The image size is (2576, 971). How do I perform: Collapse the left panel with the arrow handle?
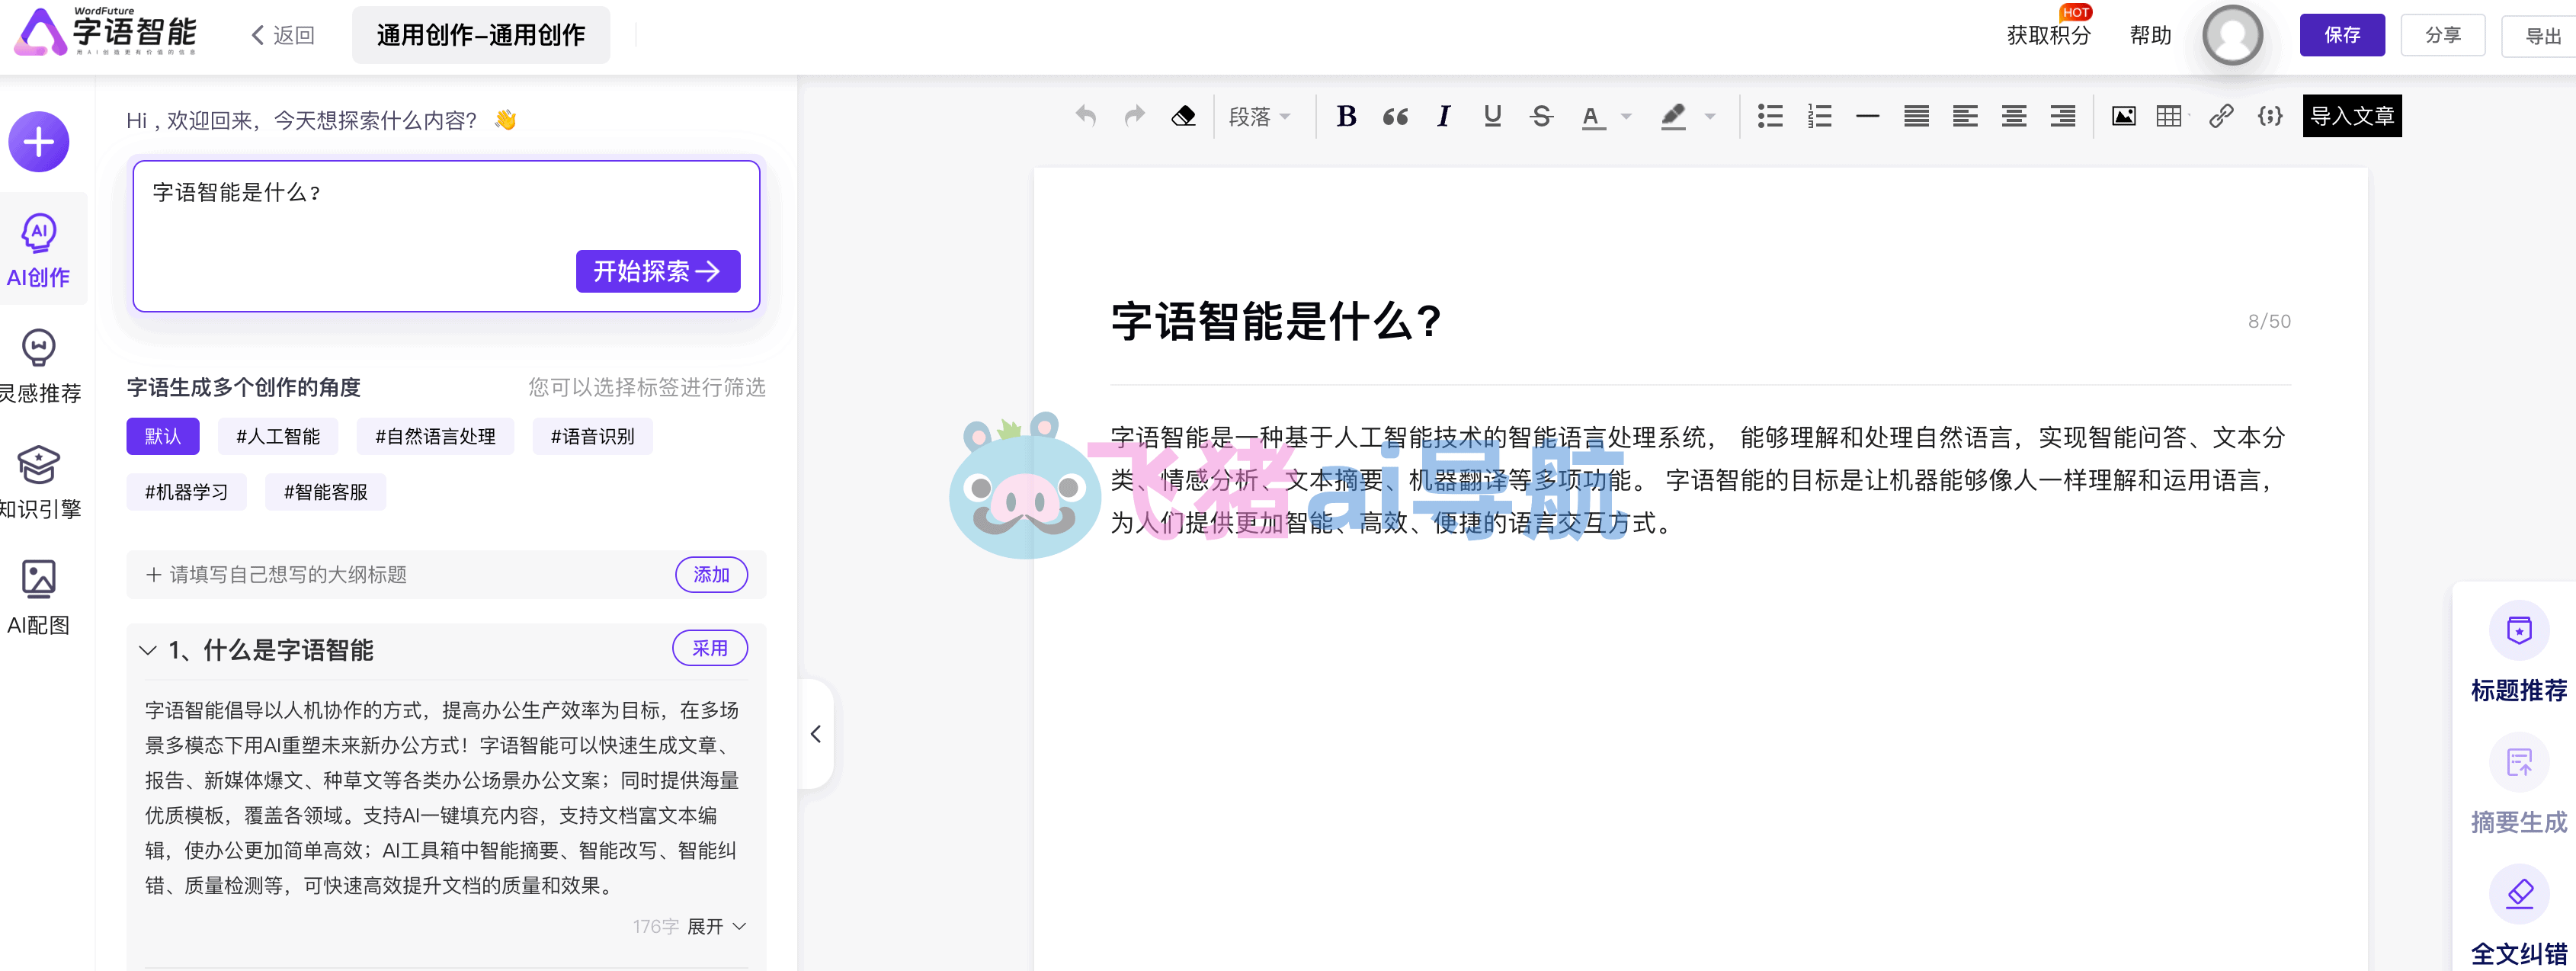click(816, 734)
